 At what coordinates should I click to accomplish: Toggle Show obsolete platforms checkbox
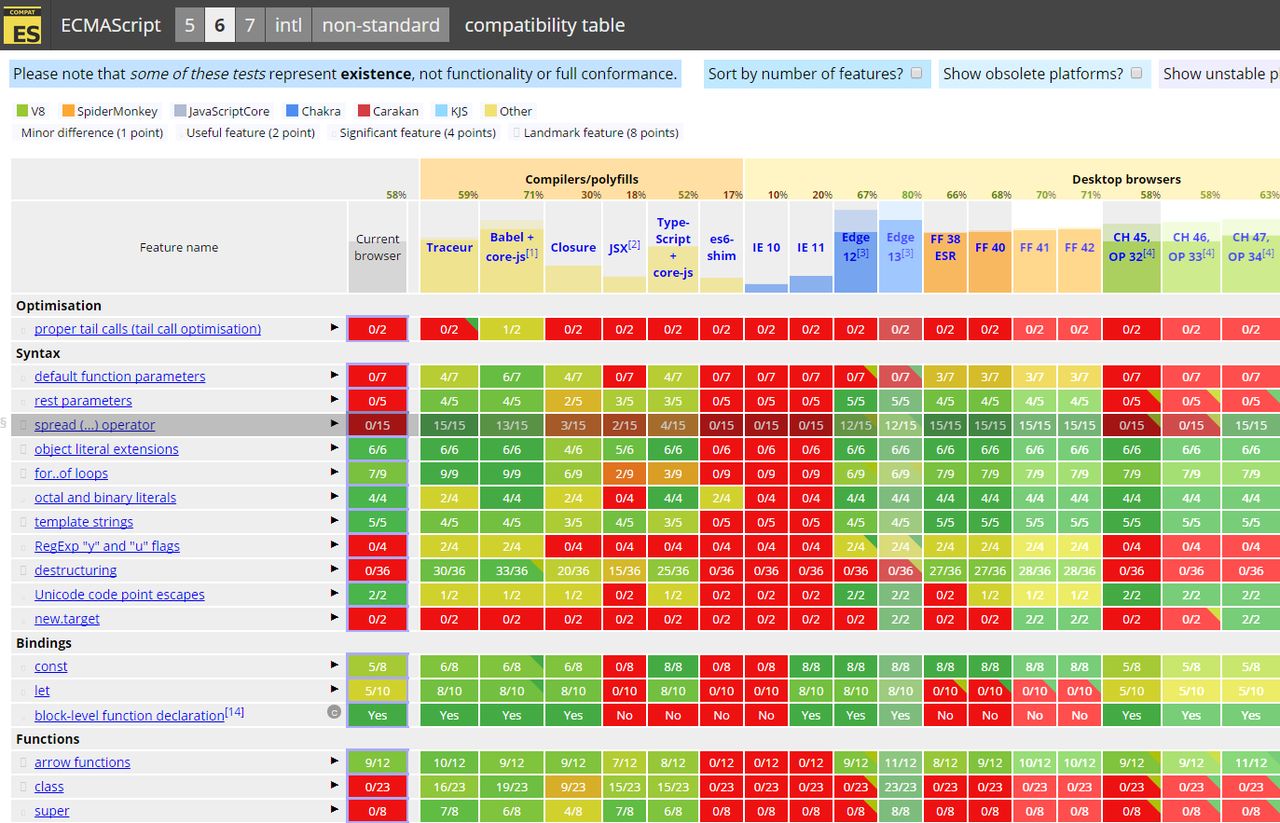[x=1136, y=73]
